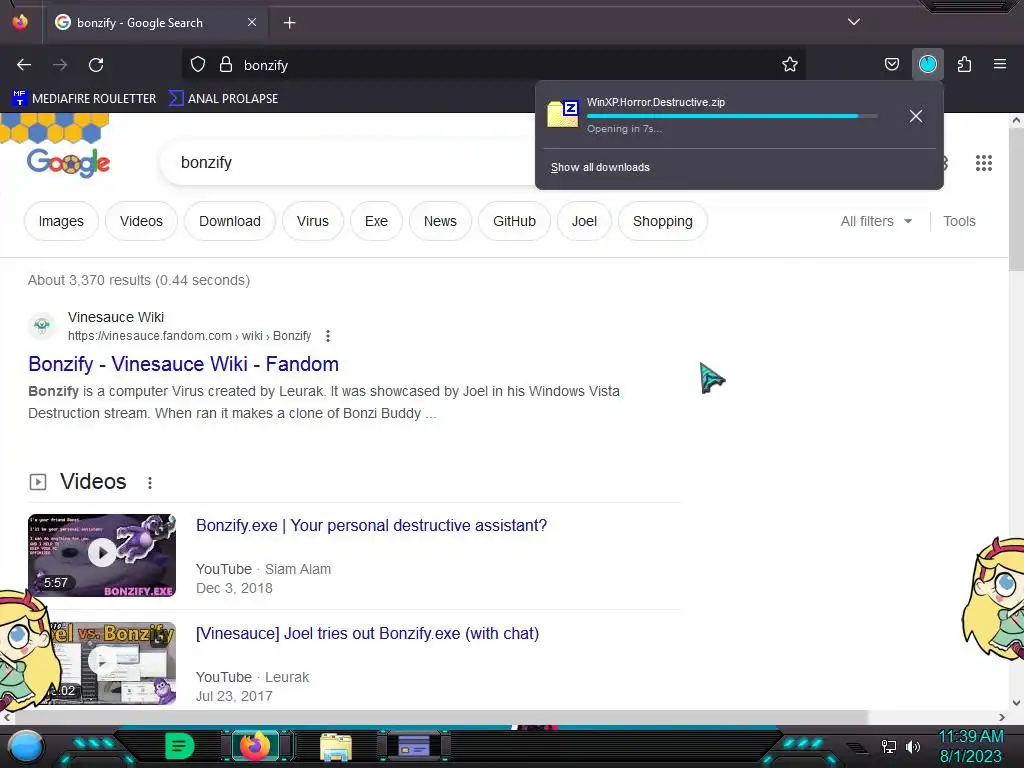Screen dimensions: 1024x768
Task: Switch to Firefox in the taskbar
Action: click(x=255, y=746)
